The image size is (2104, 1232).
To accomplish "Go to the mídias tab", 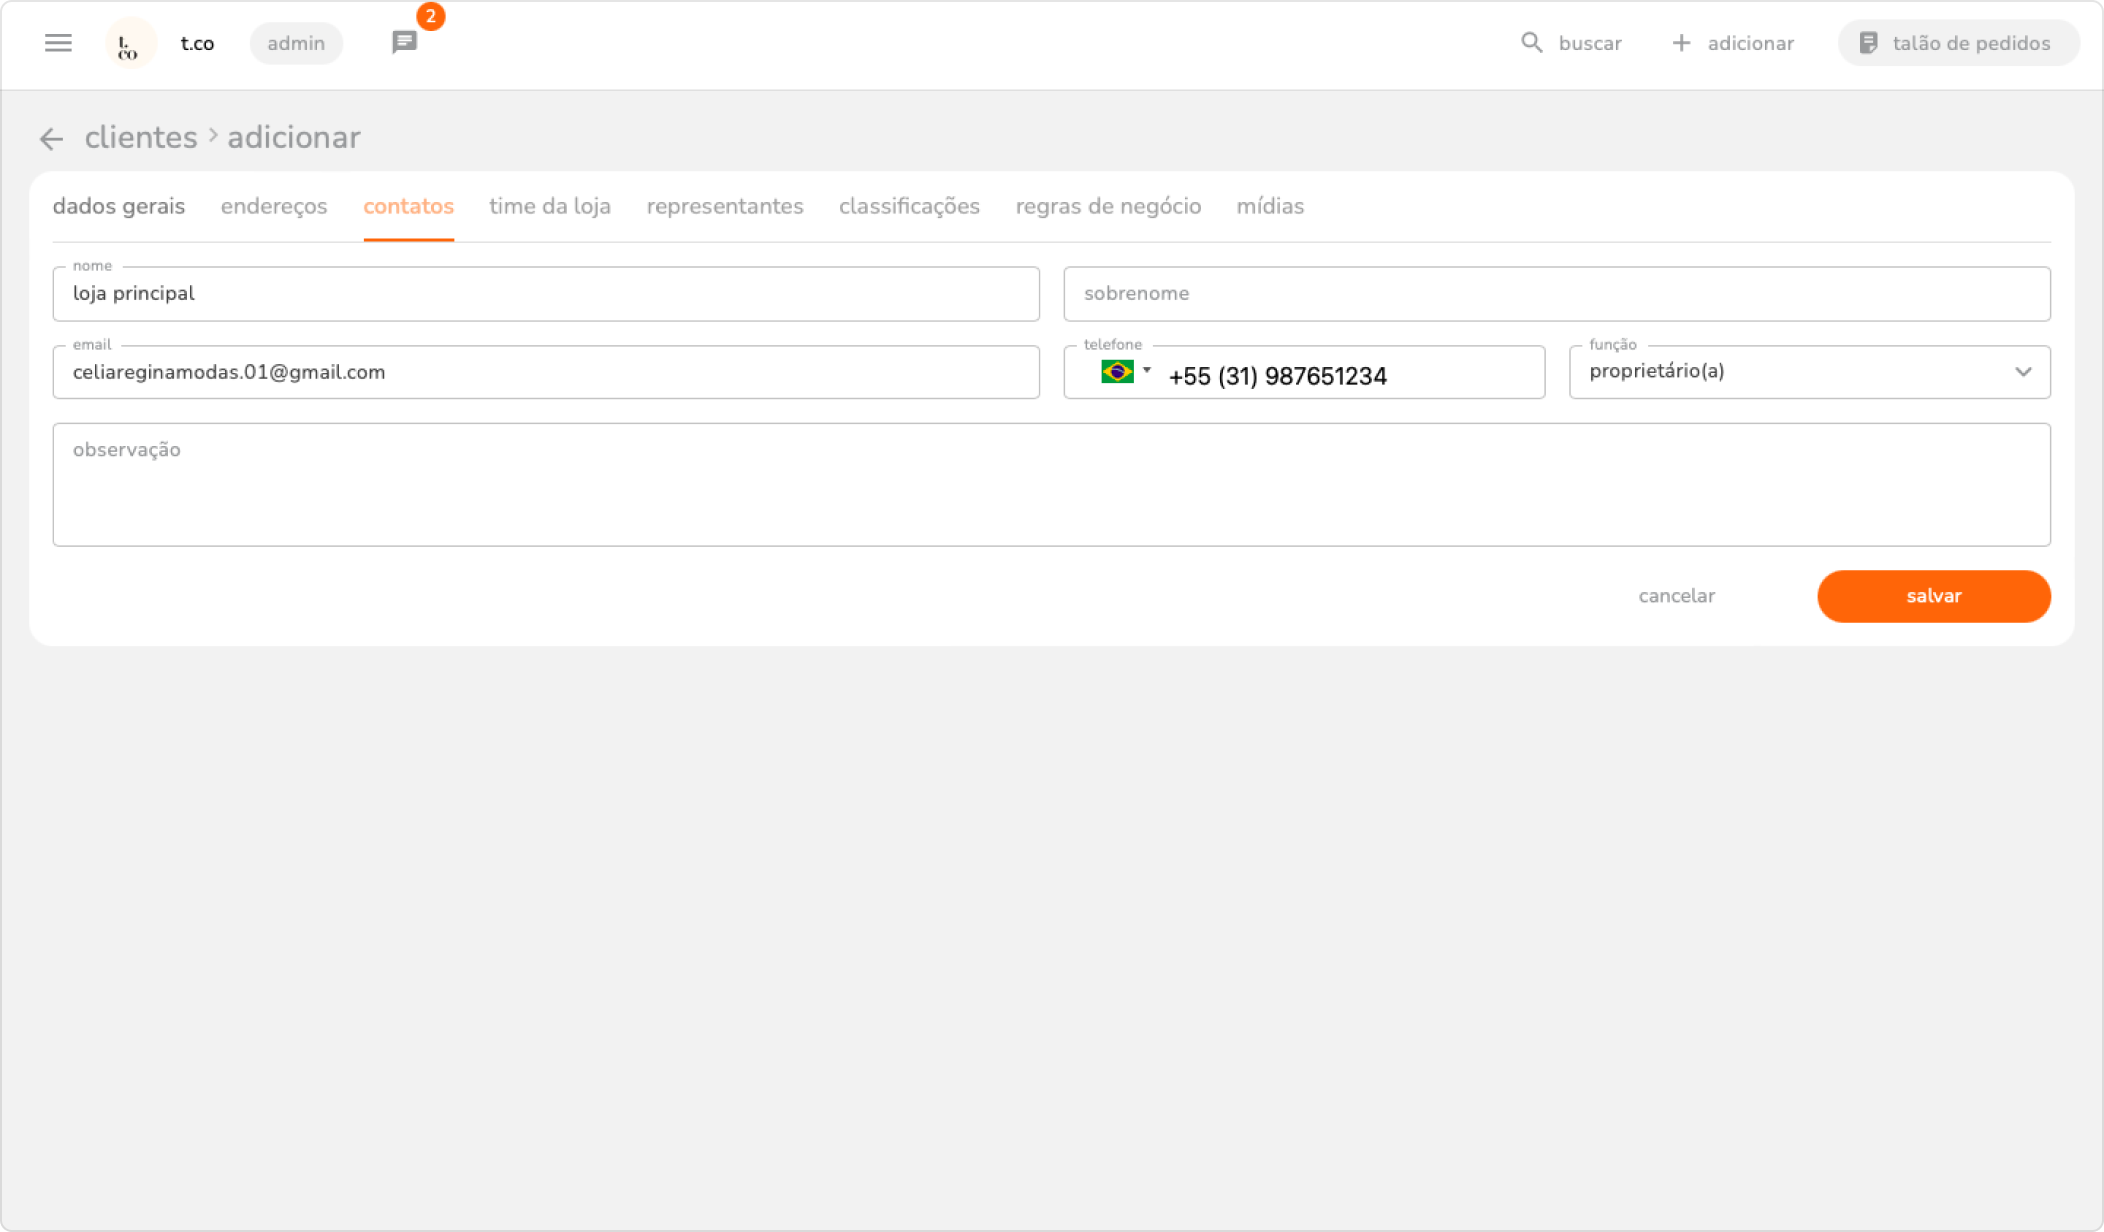I will tap(1270, 206).
